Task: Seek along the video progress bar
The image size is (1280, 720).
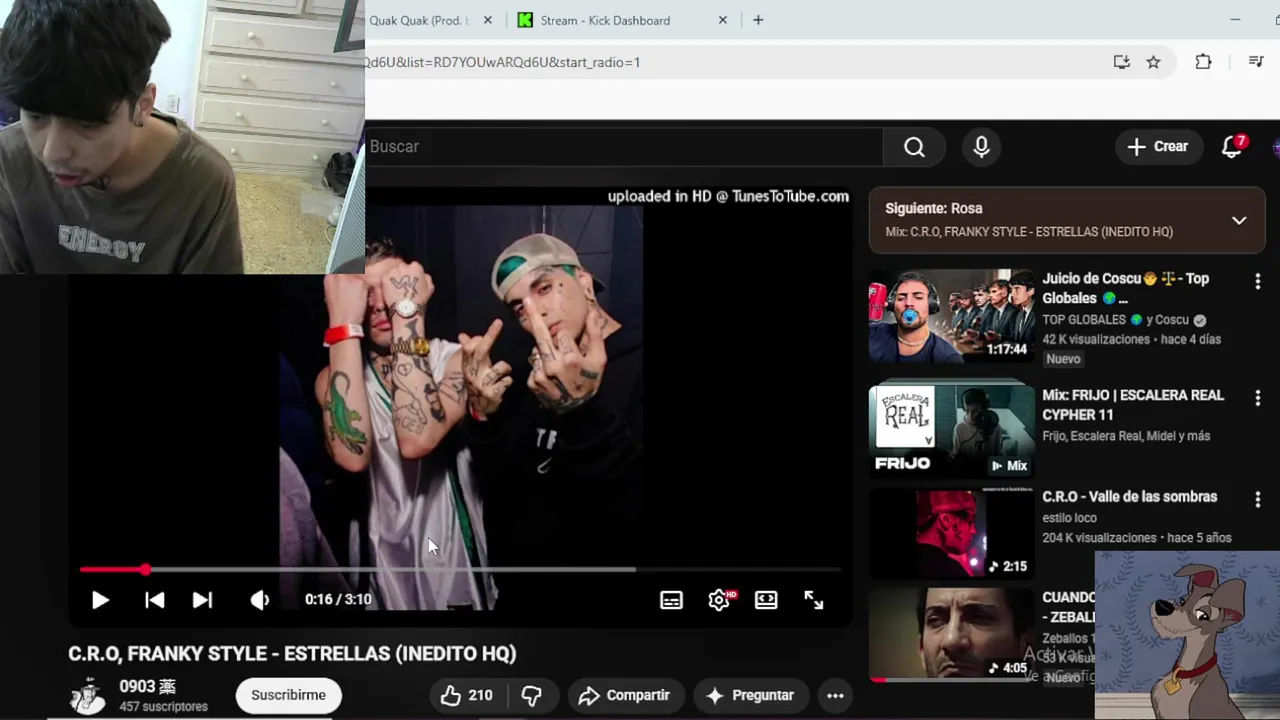Action: [460, 570]
